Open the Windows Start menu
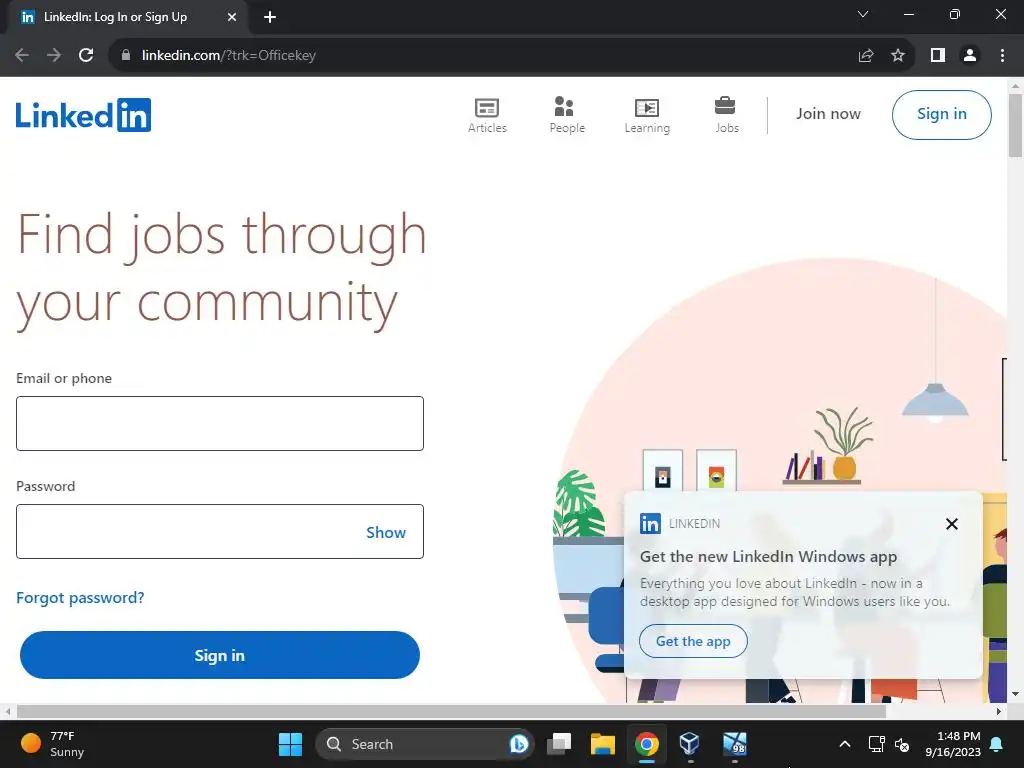The height and width of the screenshot is (768, 1024). click(290, 744)
